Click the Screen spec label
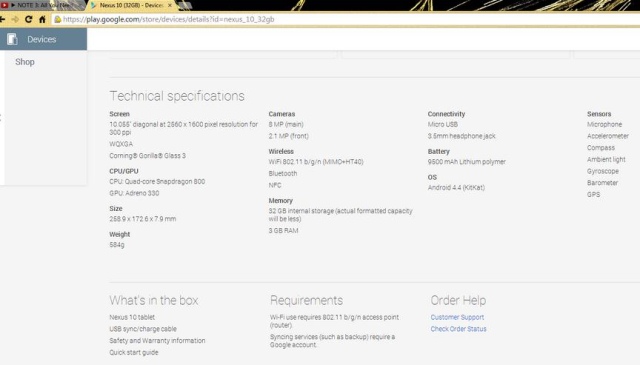Viewport: 640px width, 365px height. (x=120, y=114)
